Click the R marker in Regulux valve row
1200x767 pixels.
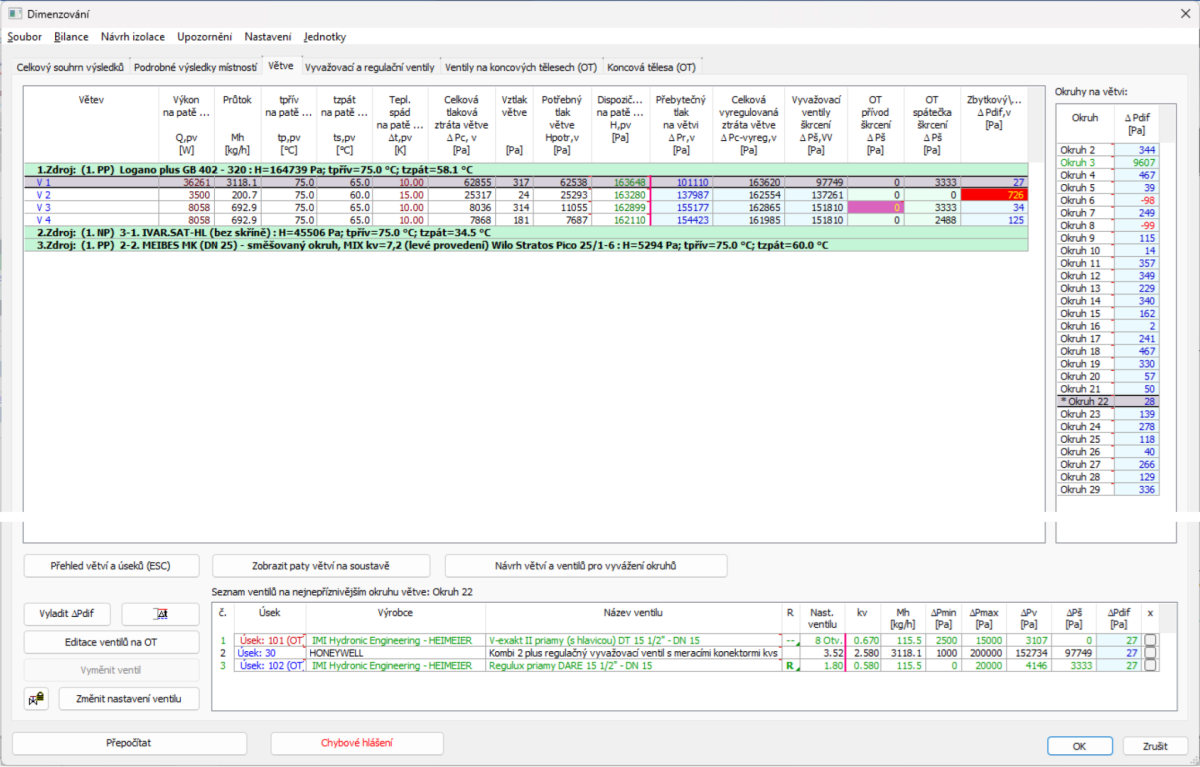point(789,666)
